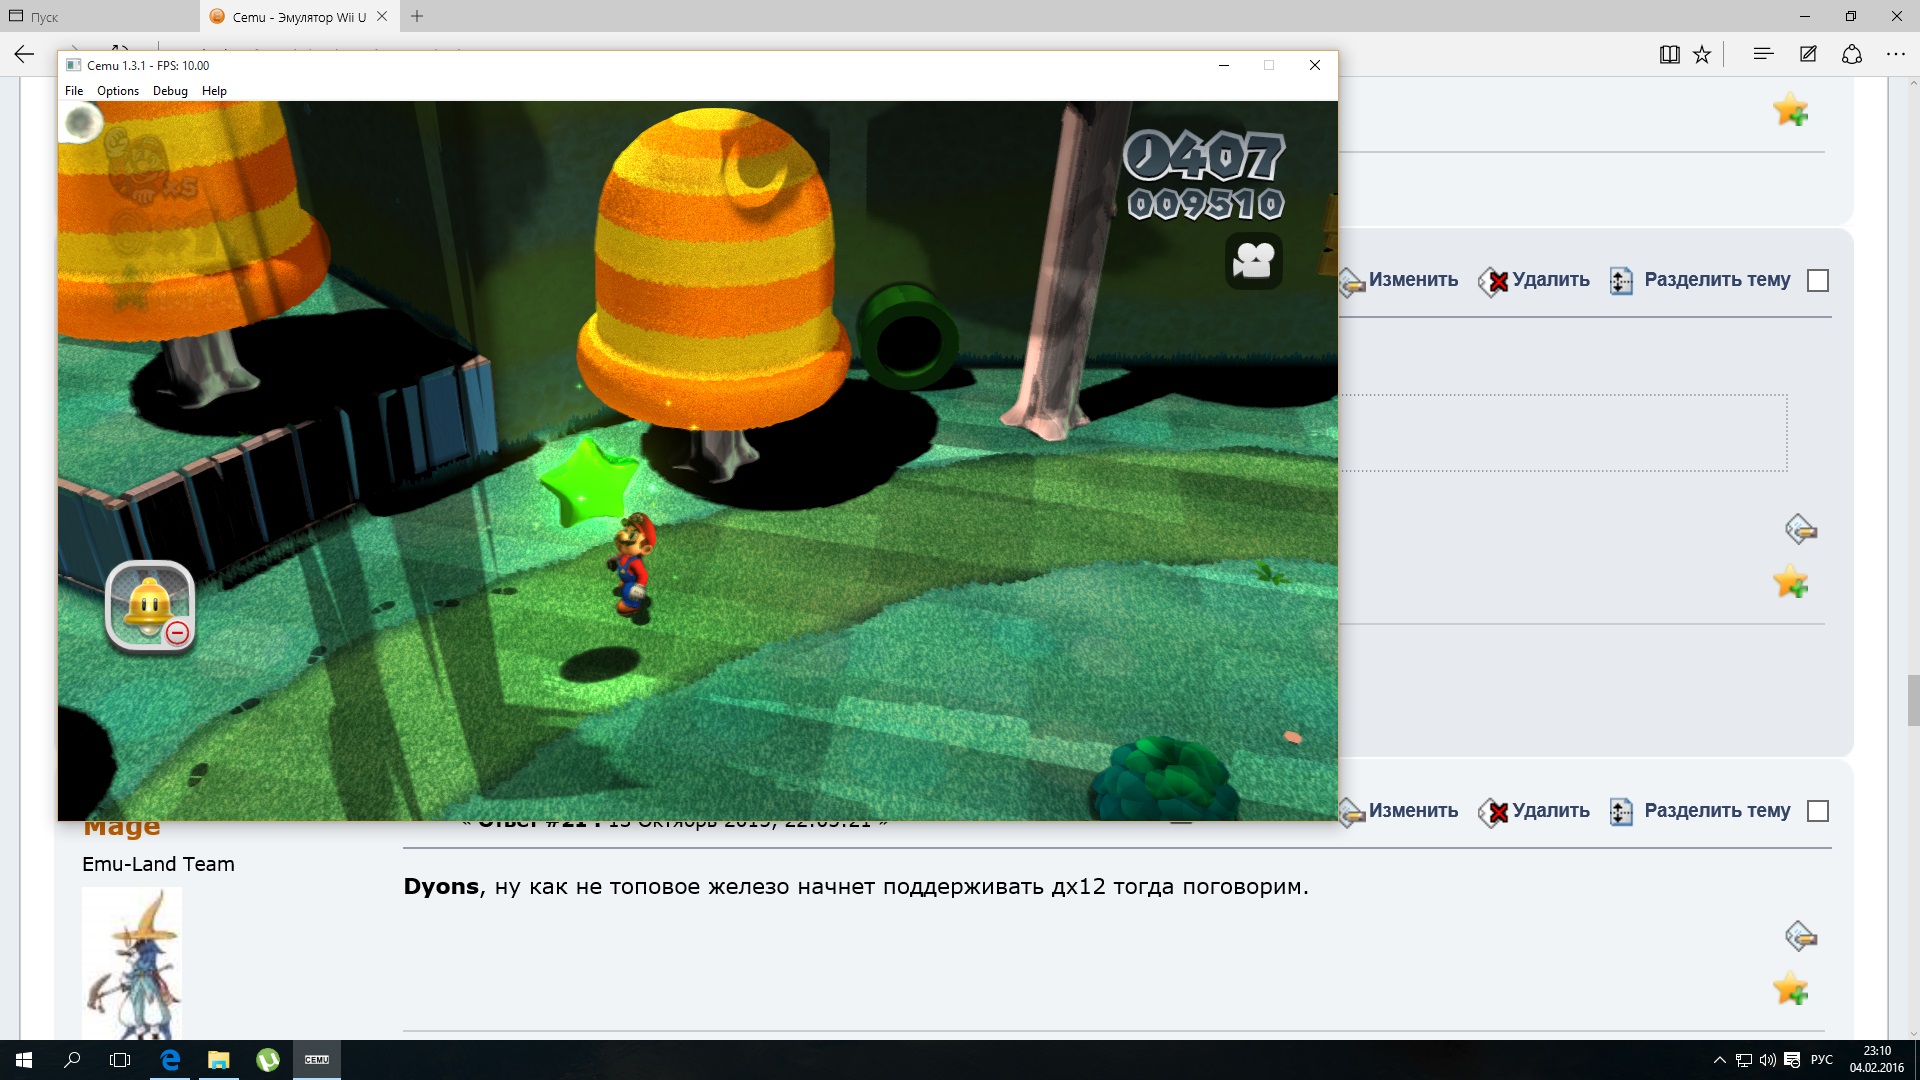
Task: Click the topmost gold star plus icon
Action: tap(1790, 109)
